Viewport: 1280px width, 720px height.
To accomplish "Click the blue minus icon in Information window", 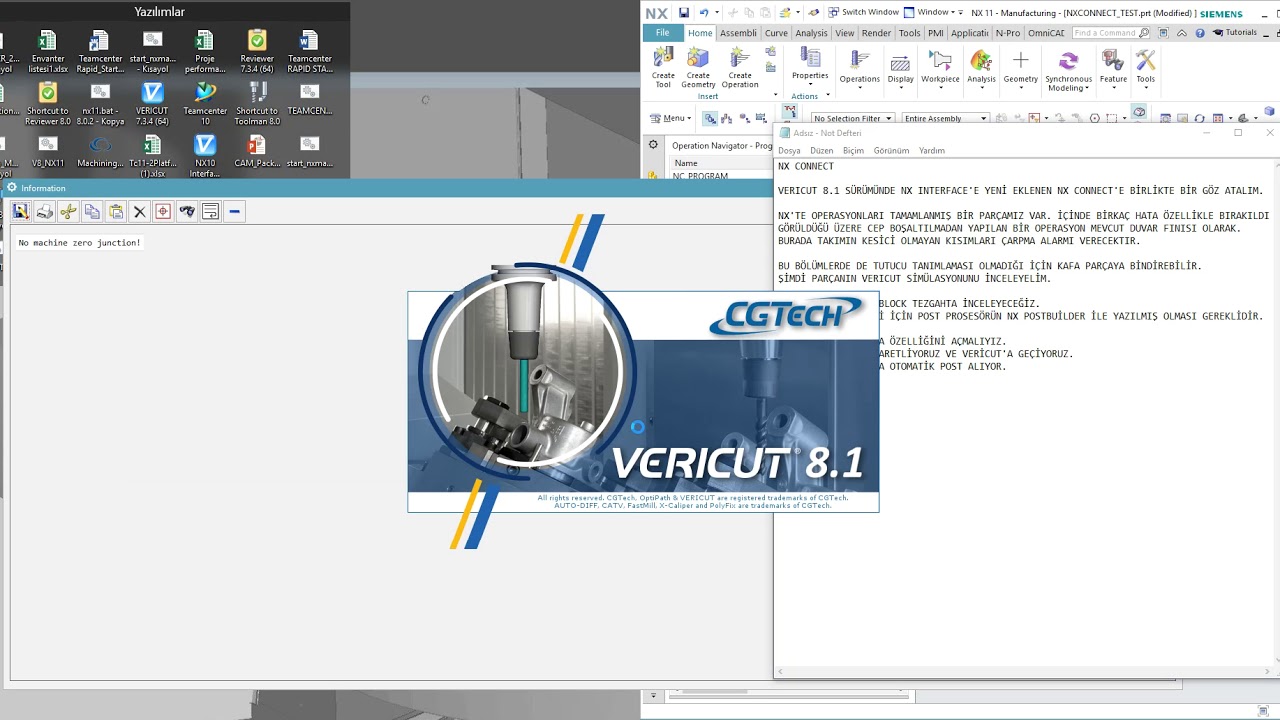I will (234, 211).
